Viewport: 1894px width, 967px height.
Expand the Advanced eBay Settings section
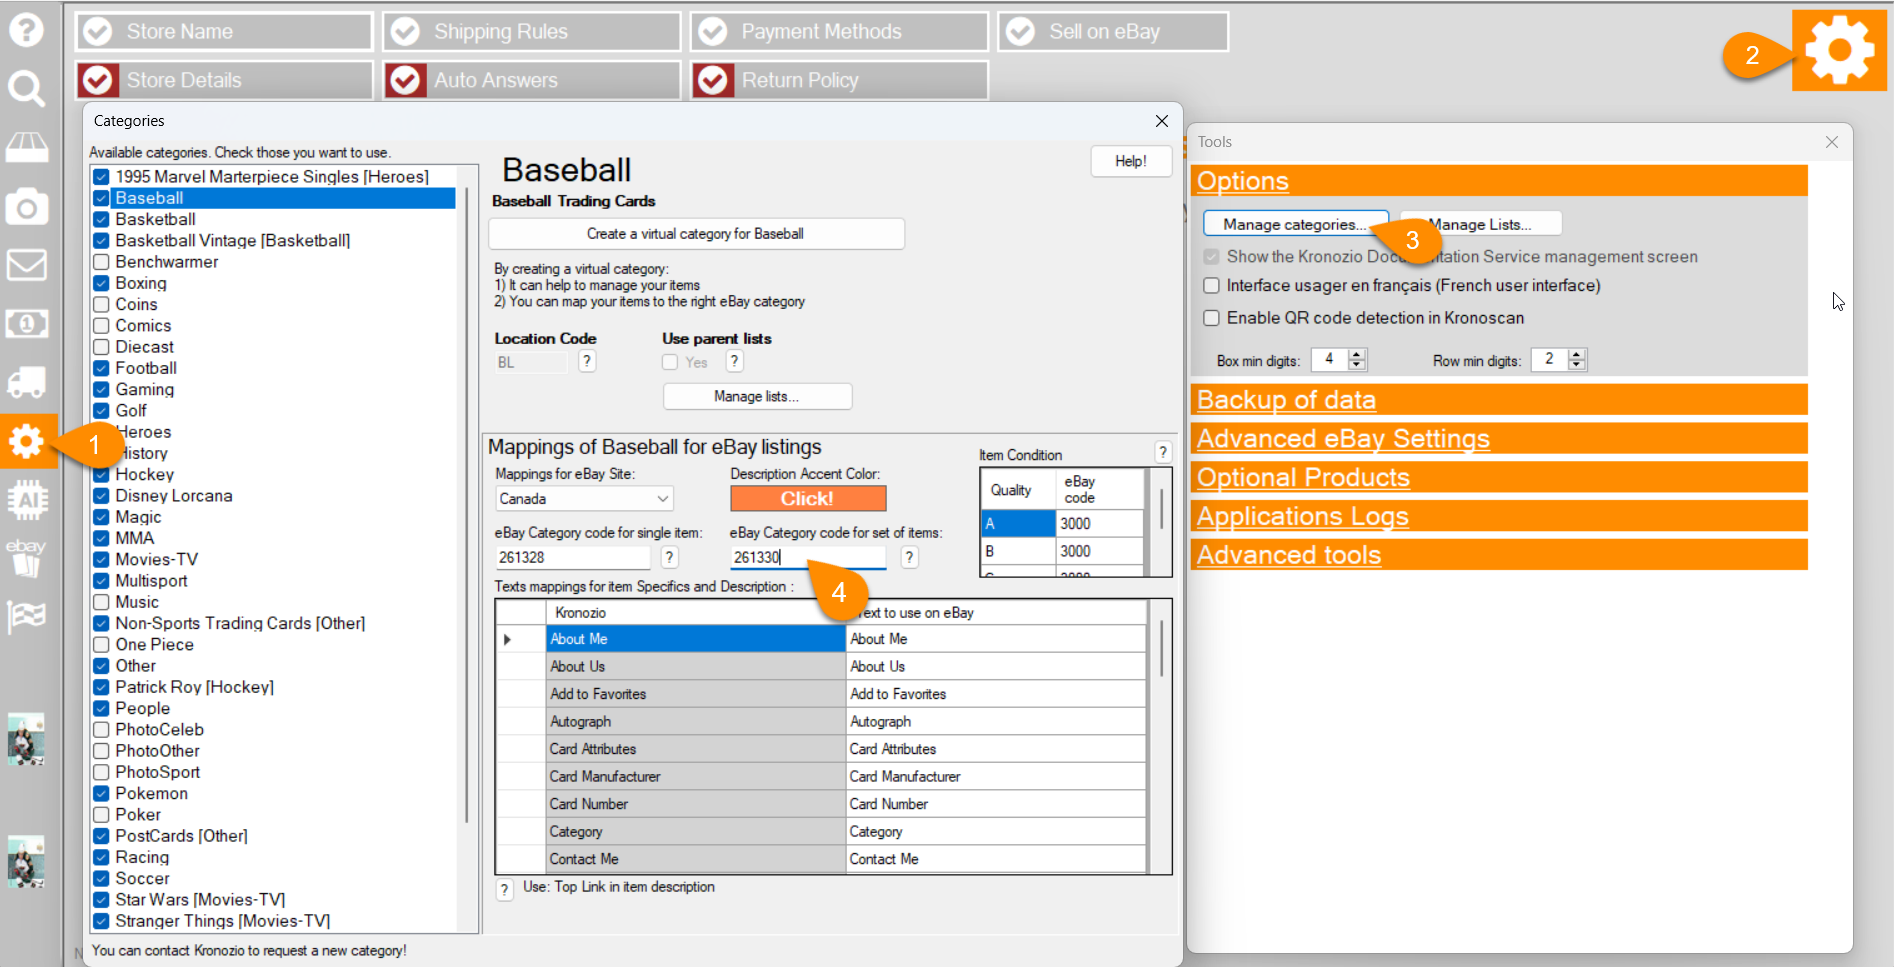(1499, 439)
